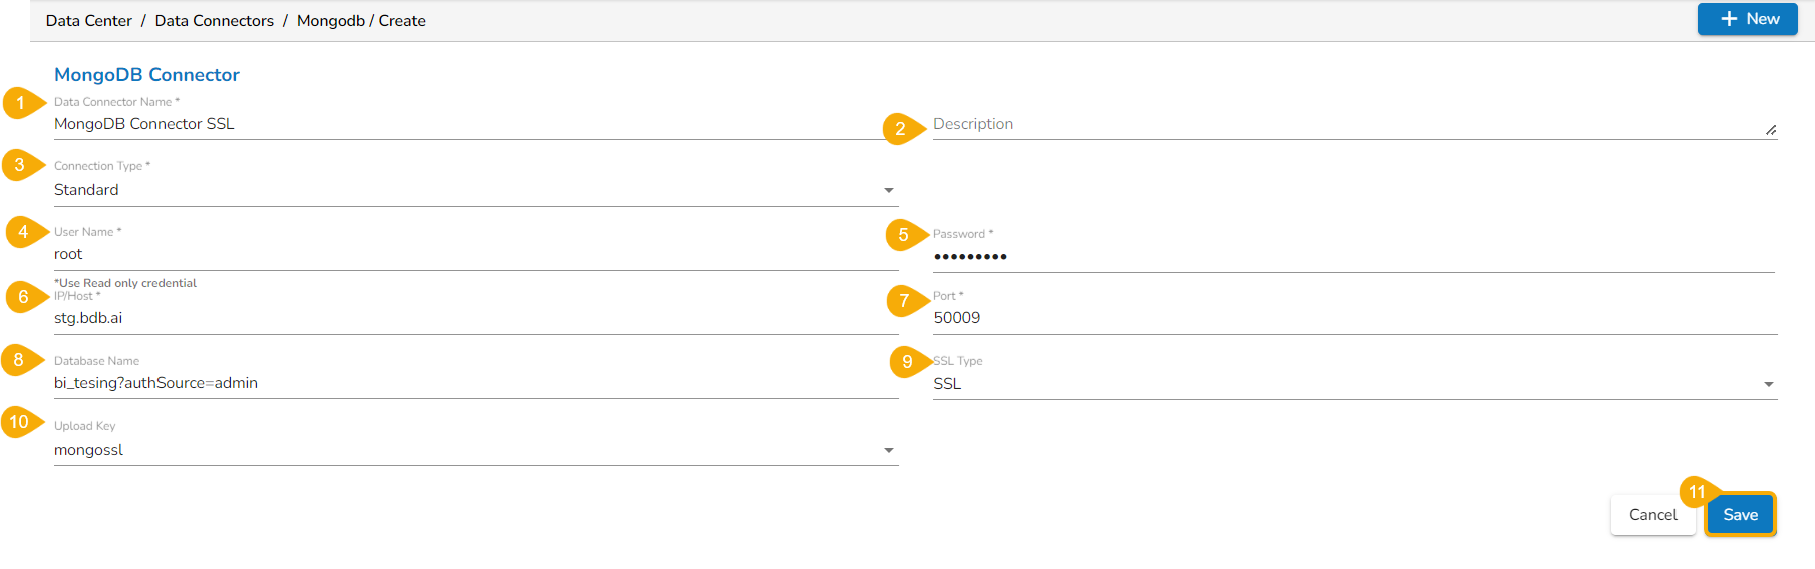Viewport: 1815px width, 569px height.
Task: Click the orange marker numbered 7
Action: click(x=904, y=300)
